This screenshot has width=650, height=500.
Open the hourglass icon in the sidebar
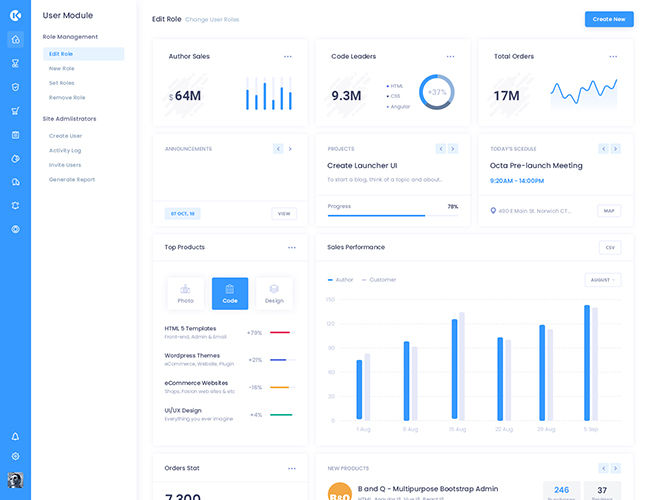pyautogui.click(x=15, y=63)
